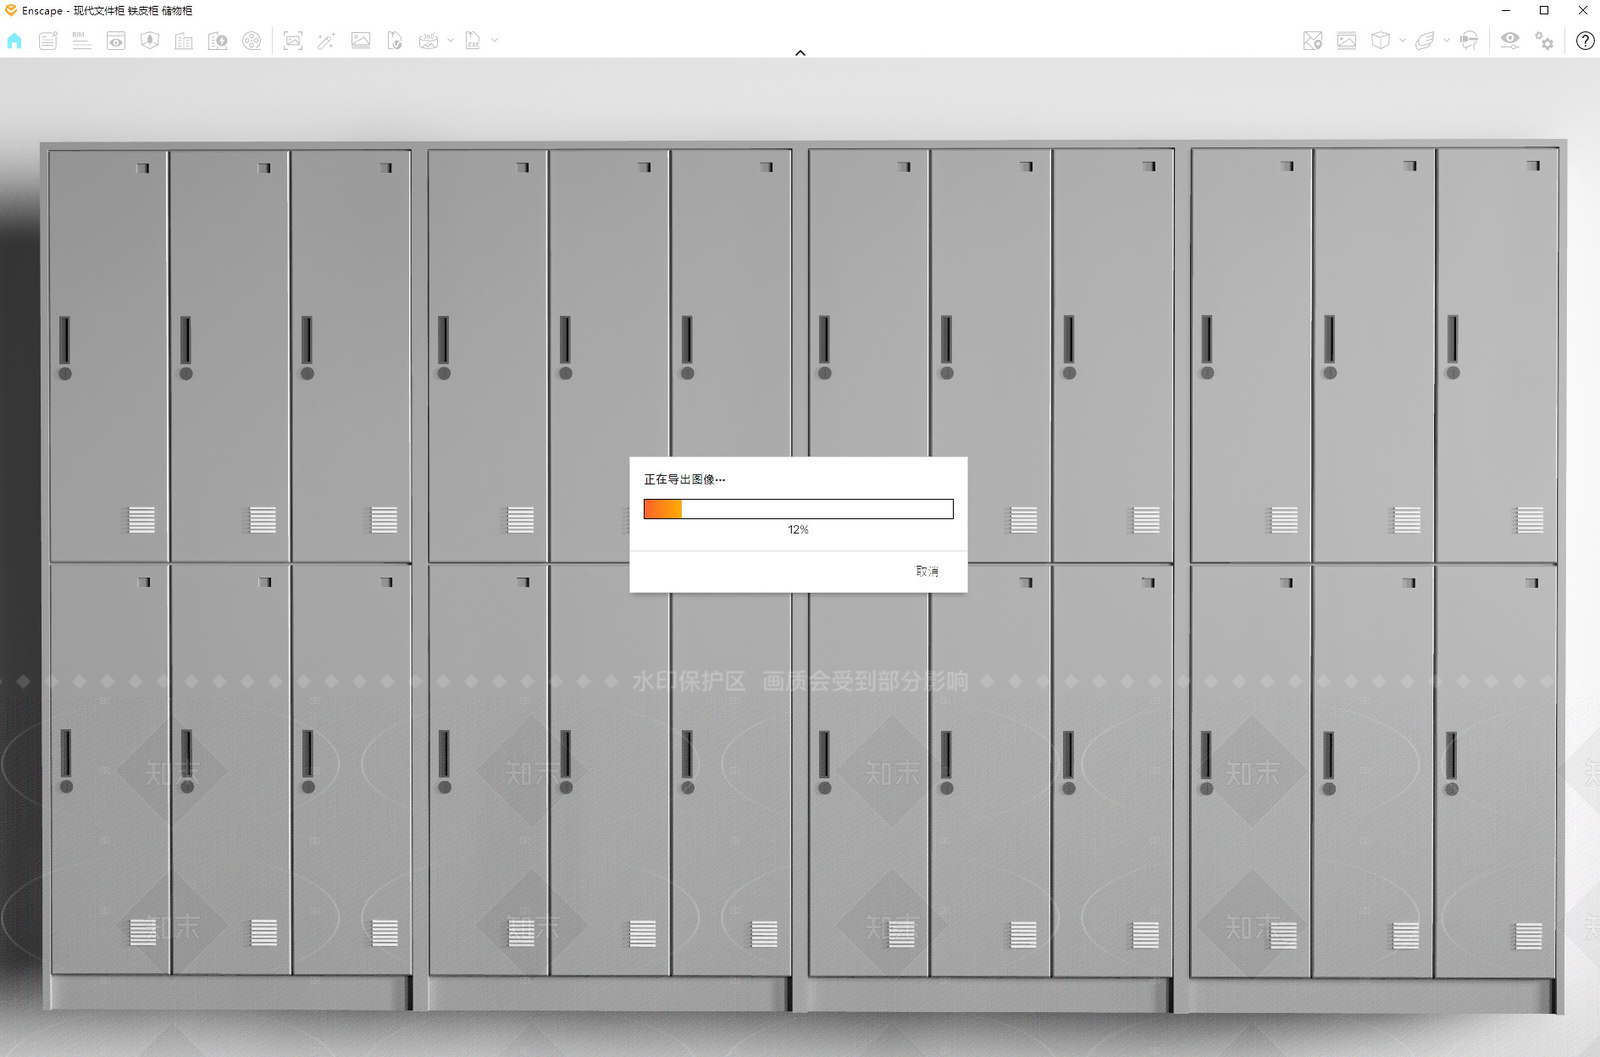Open the asset library buildings icon
Viewport: 1600px width, 1057px height.
click(184, 41)
